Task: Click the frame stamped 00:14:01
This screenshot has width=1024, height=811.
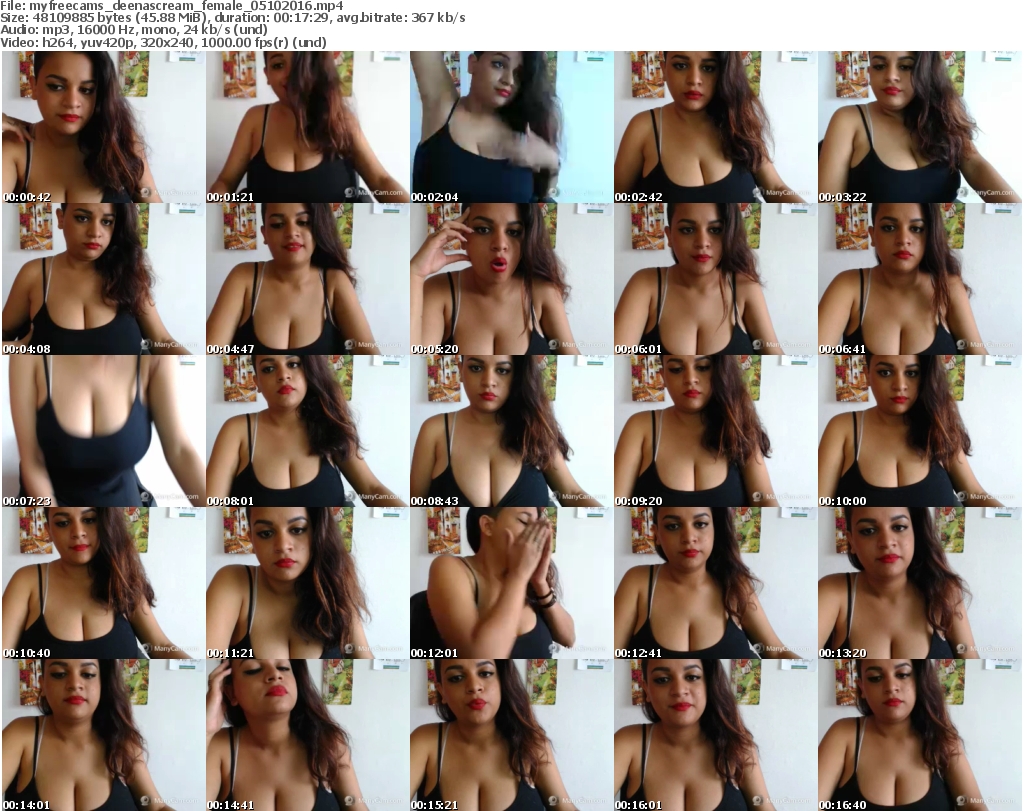Action: [x=103, y=735]
